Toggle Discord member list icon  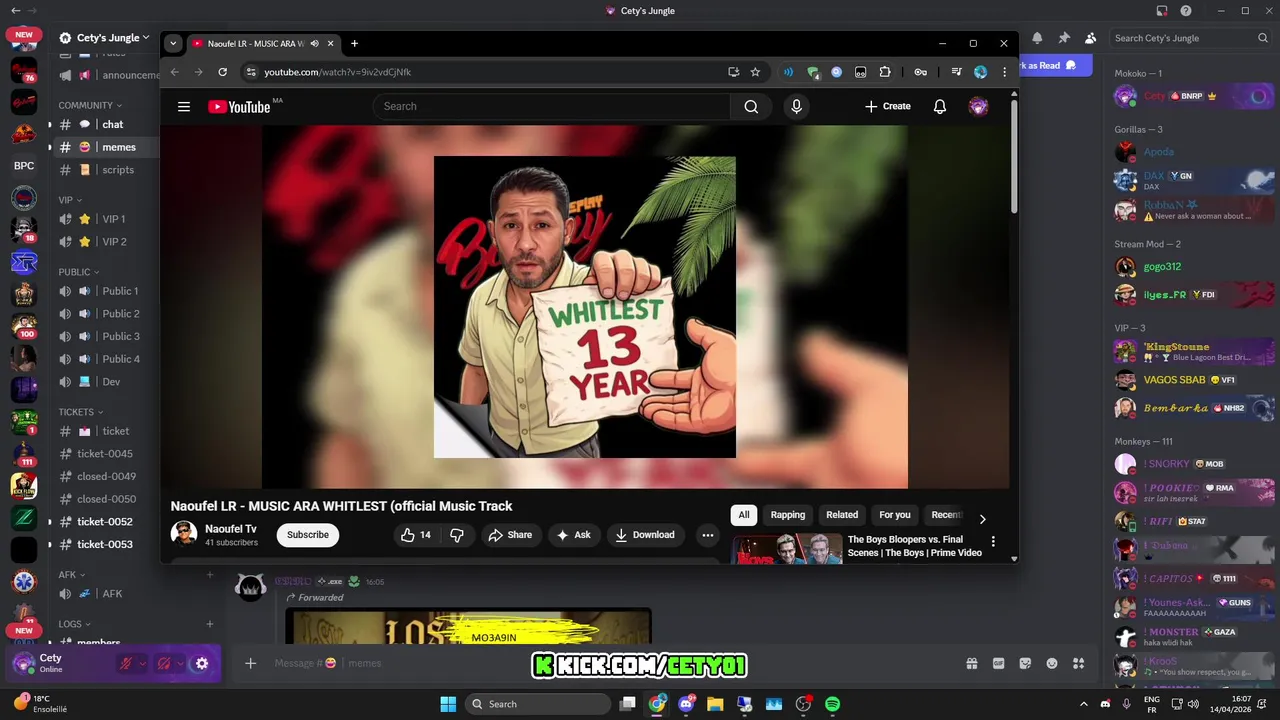[x=1090, y=38]
